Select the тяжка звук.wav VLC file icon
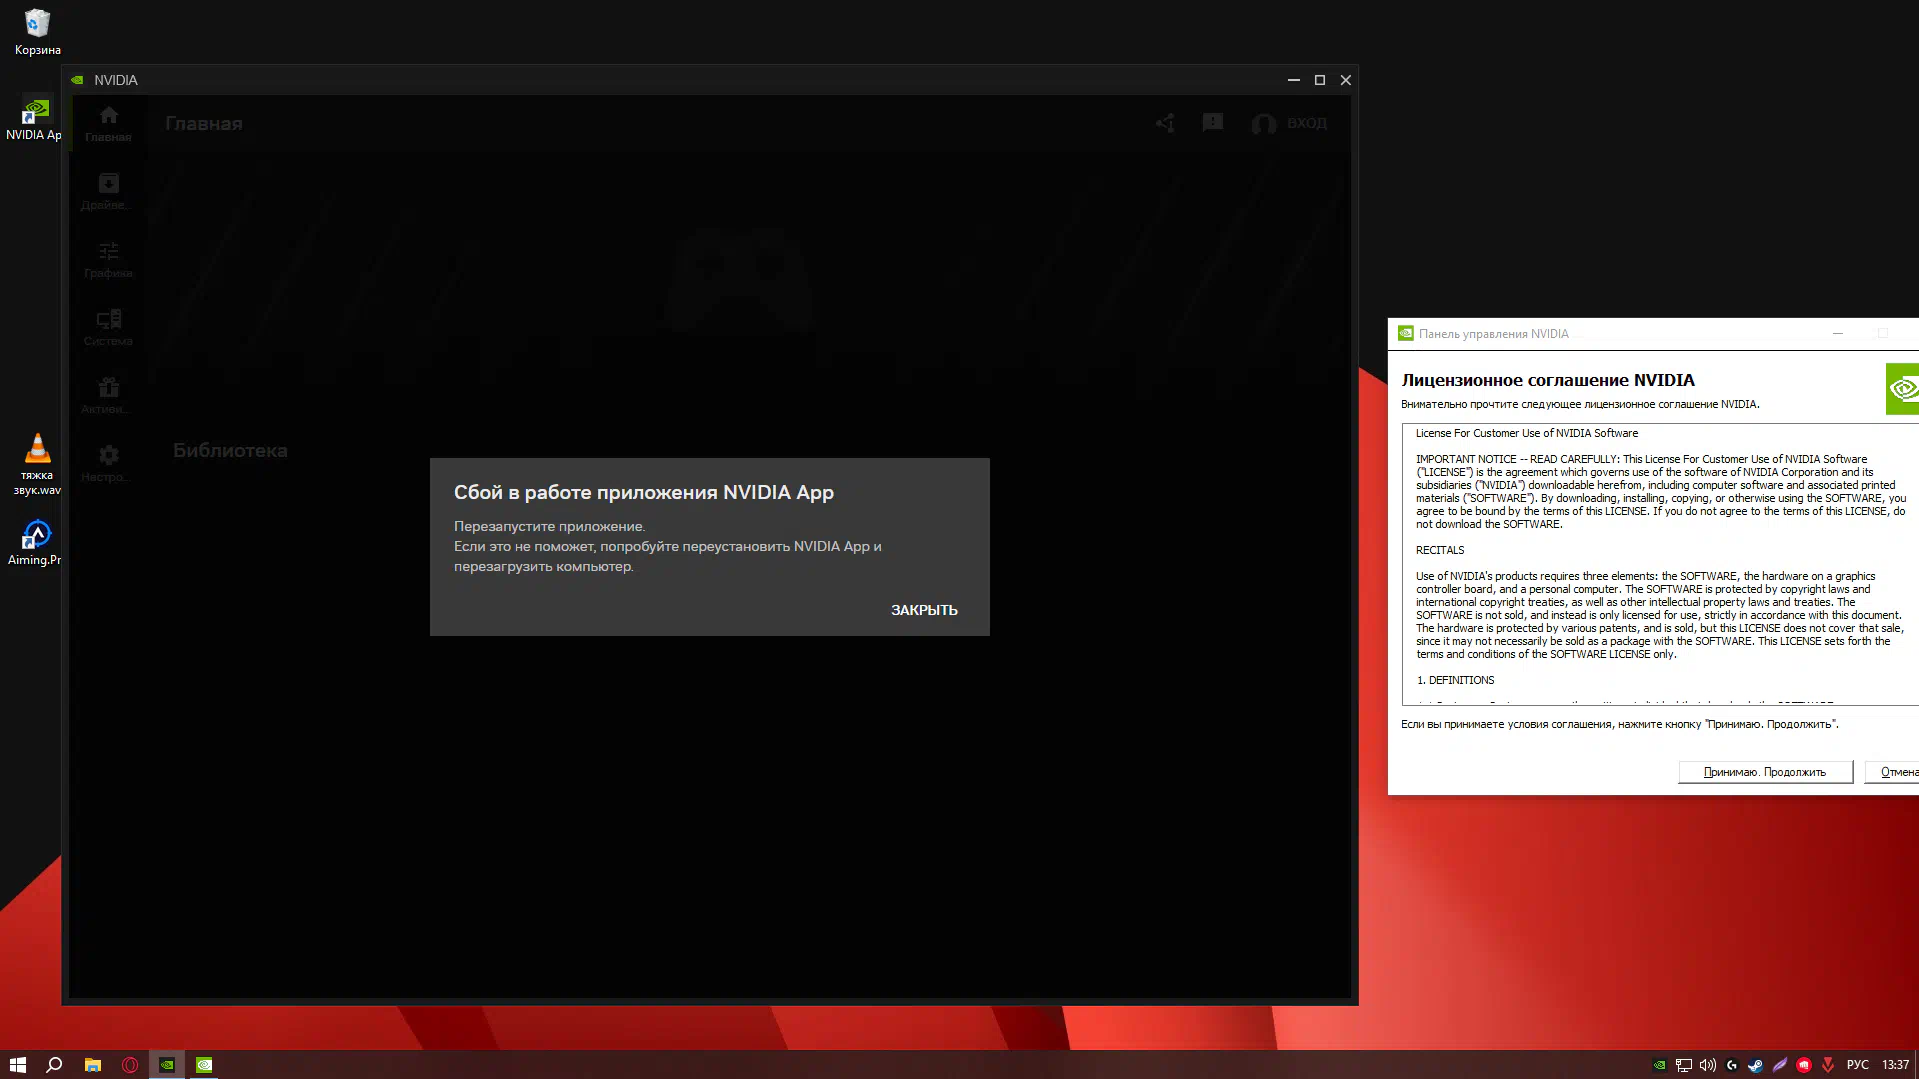Image resolution: width=1919 pixels, height=1079 pixels. (x=37, y=464)
